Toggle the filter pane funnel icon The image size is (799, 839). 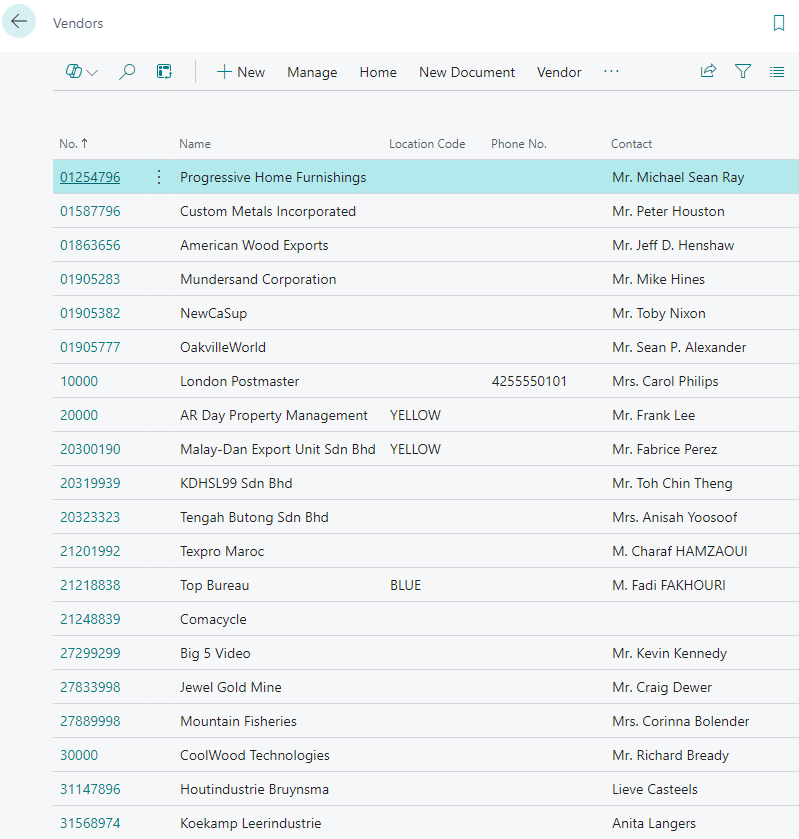(x=743, y=72)
